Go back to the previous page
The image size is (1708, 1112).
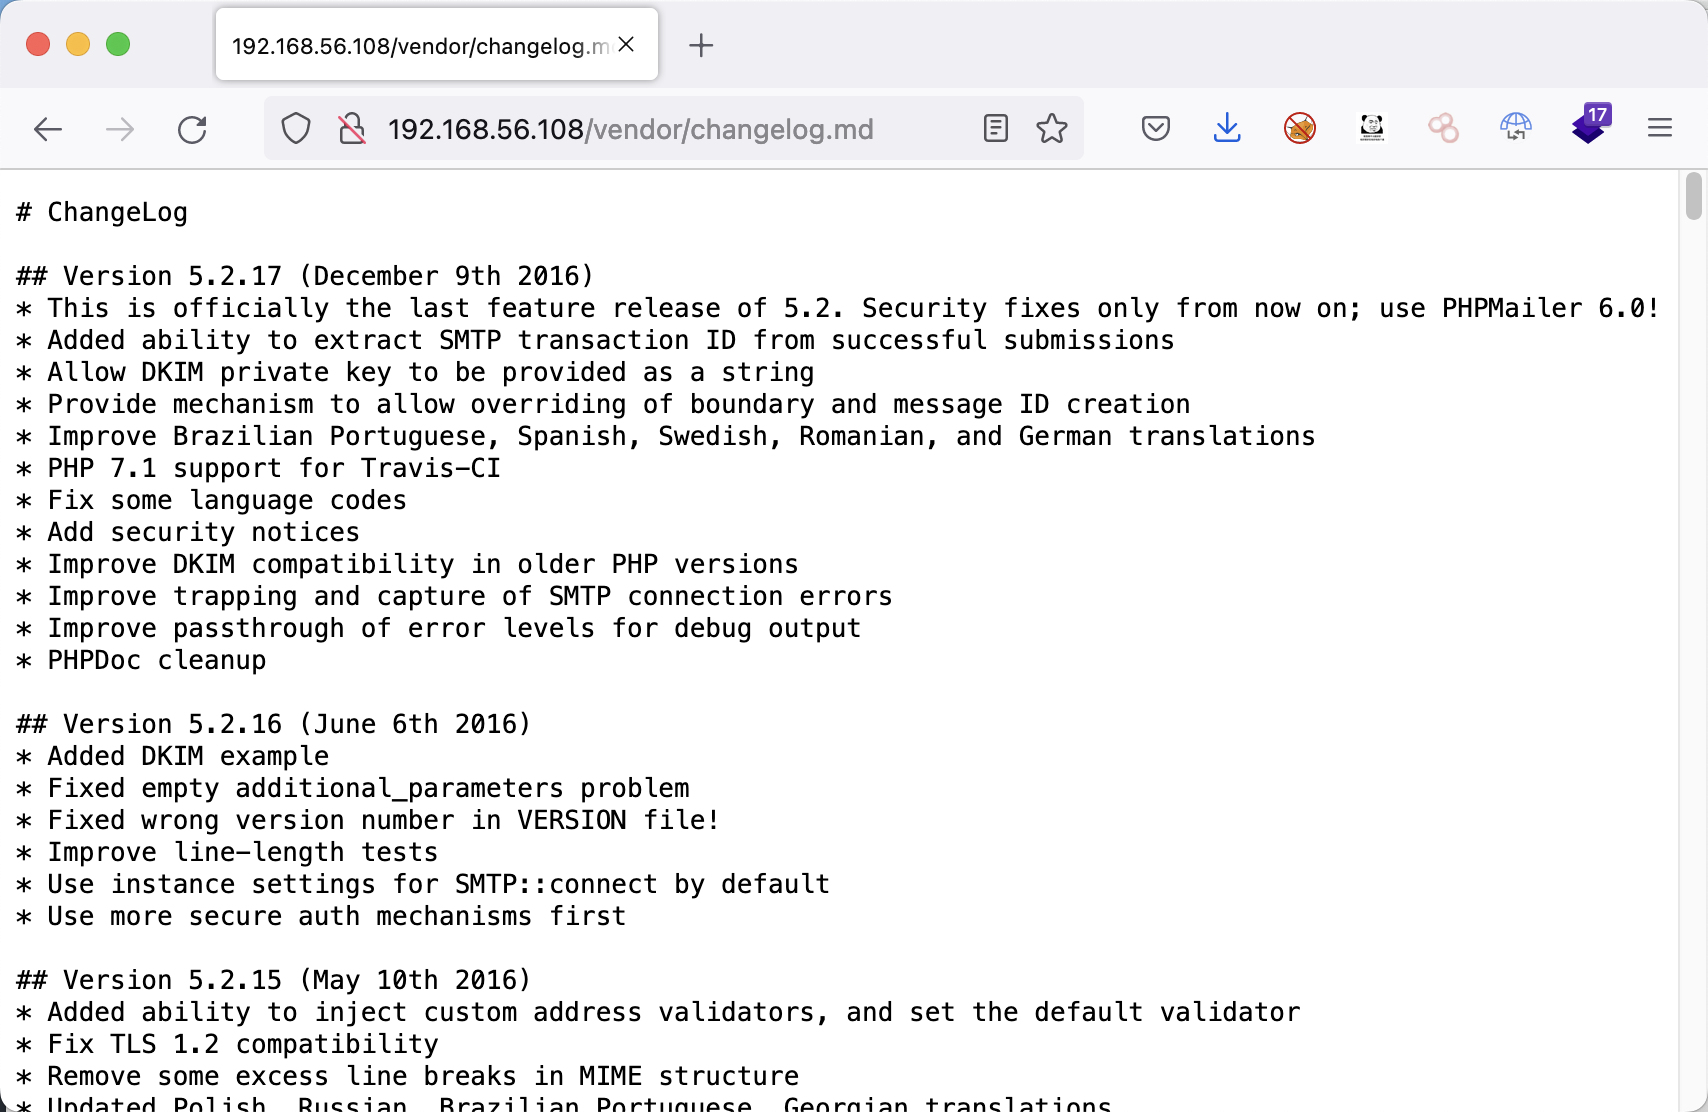(48, 129)
